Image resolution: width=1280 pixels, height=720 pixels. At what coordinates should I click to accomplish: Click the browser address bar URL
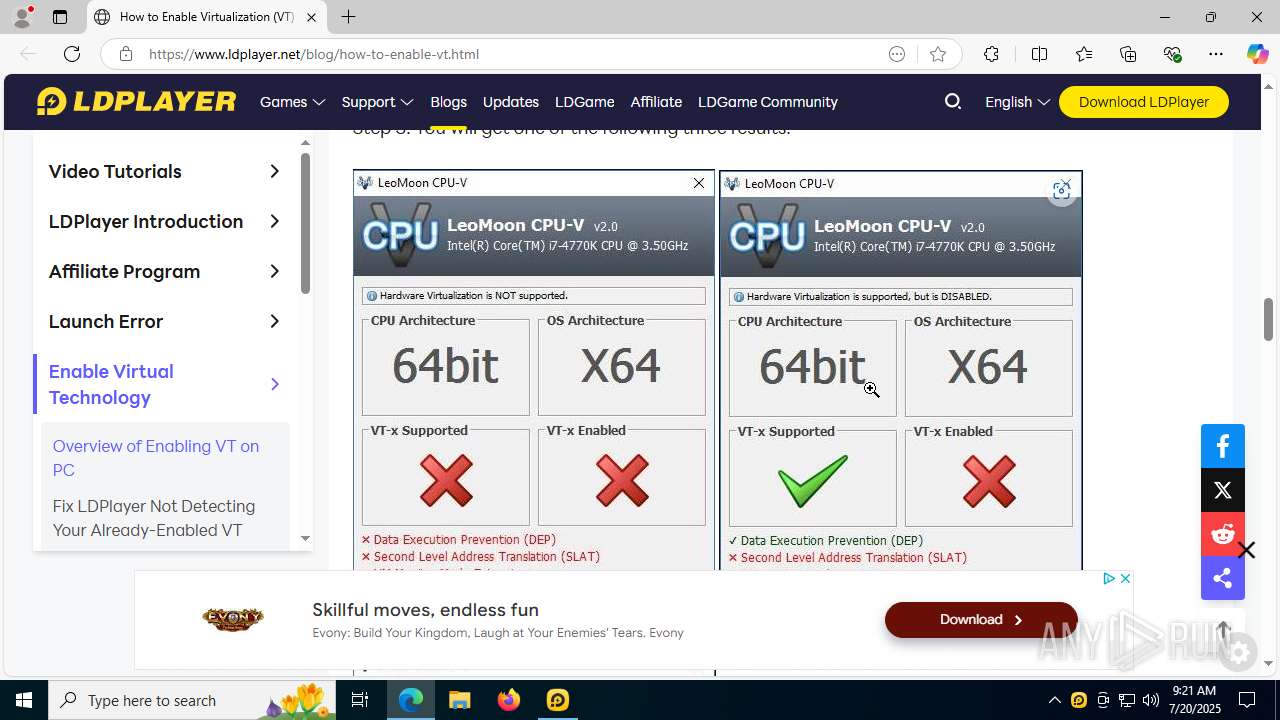[x=314, y=54]
